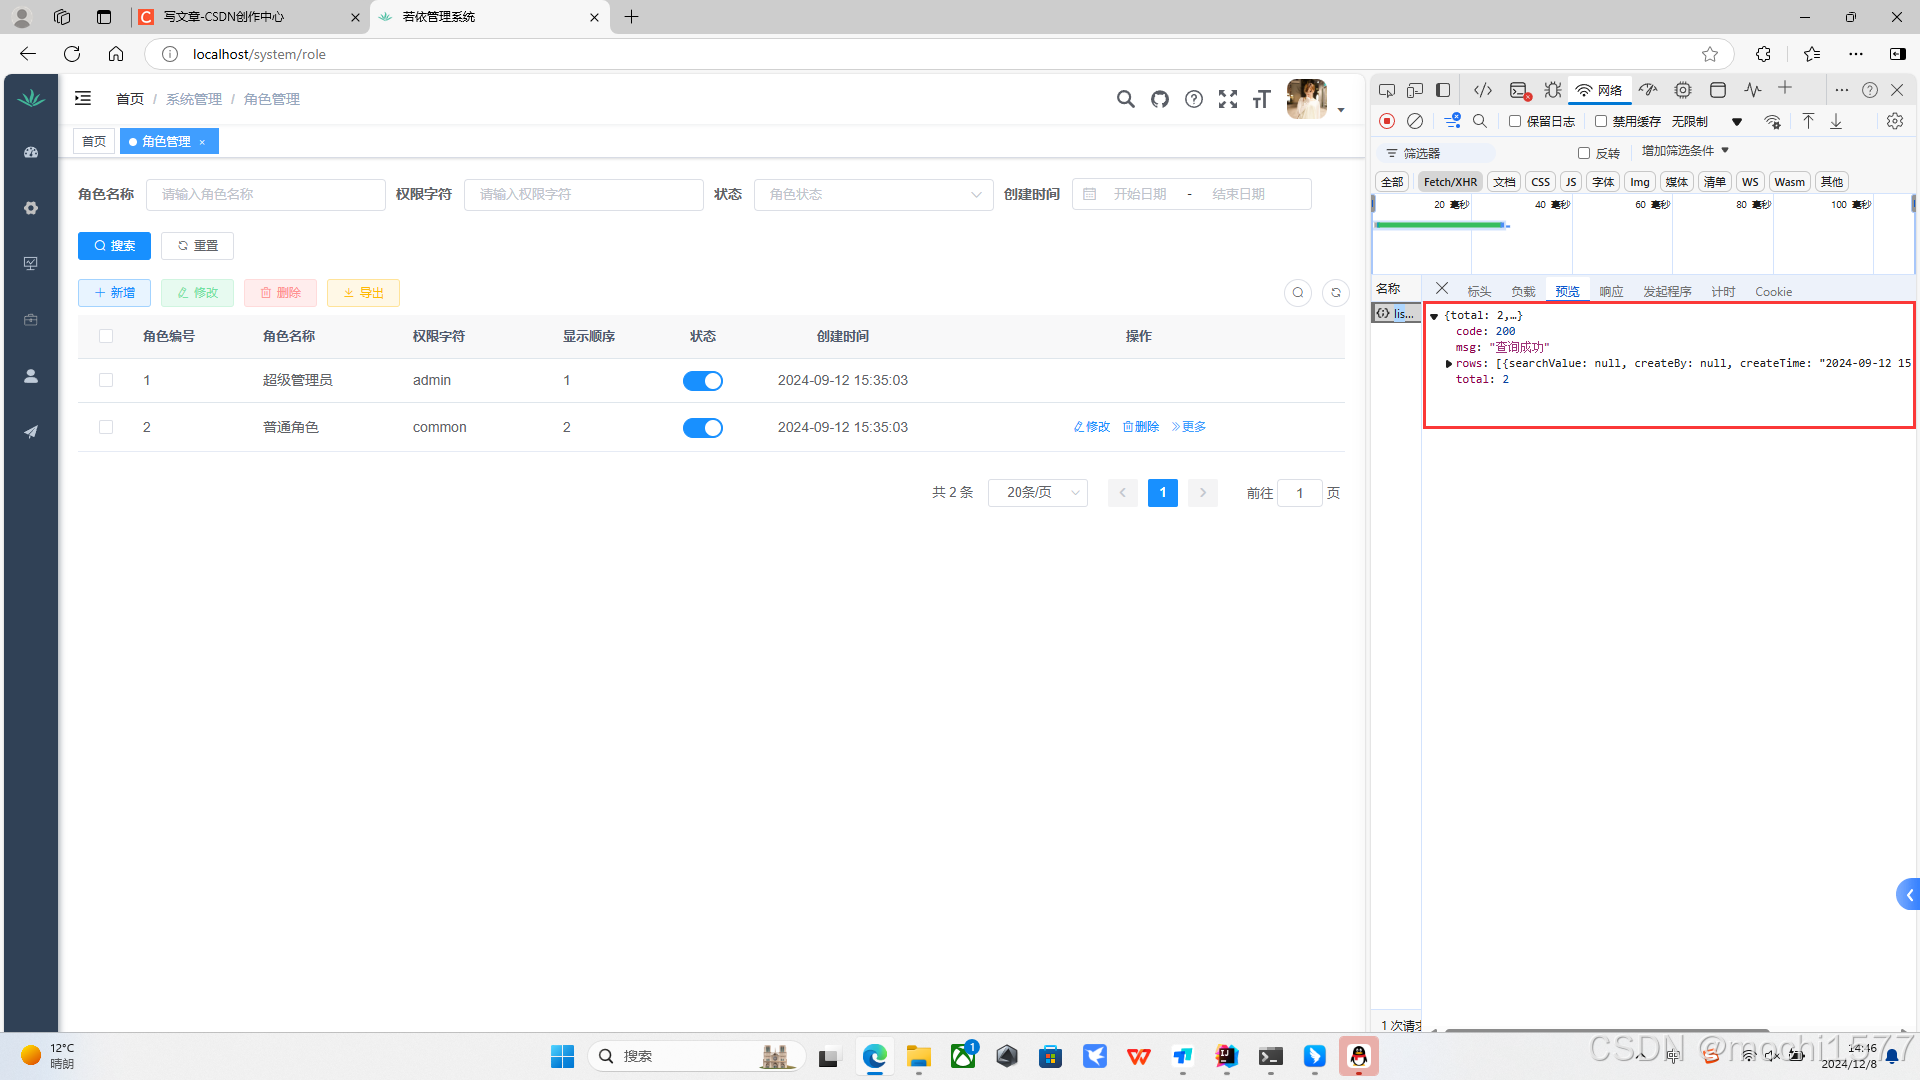The height and width of the screenshot is (1080, 1920).
Task: Enable 保留日志 checkbox
Action: pyautogui.click(x=1515, y=121)
